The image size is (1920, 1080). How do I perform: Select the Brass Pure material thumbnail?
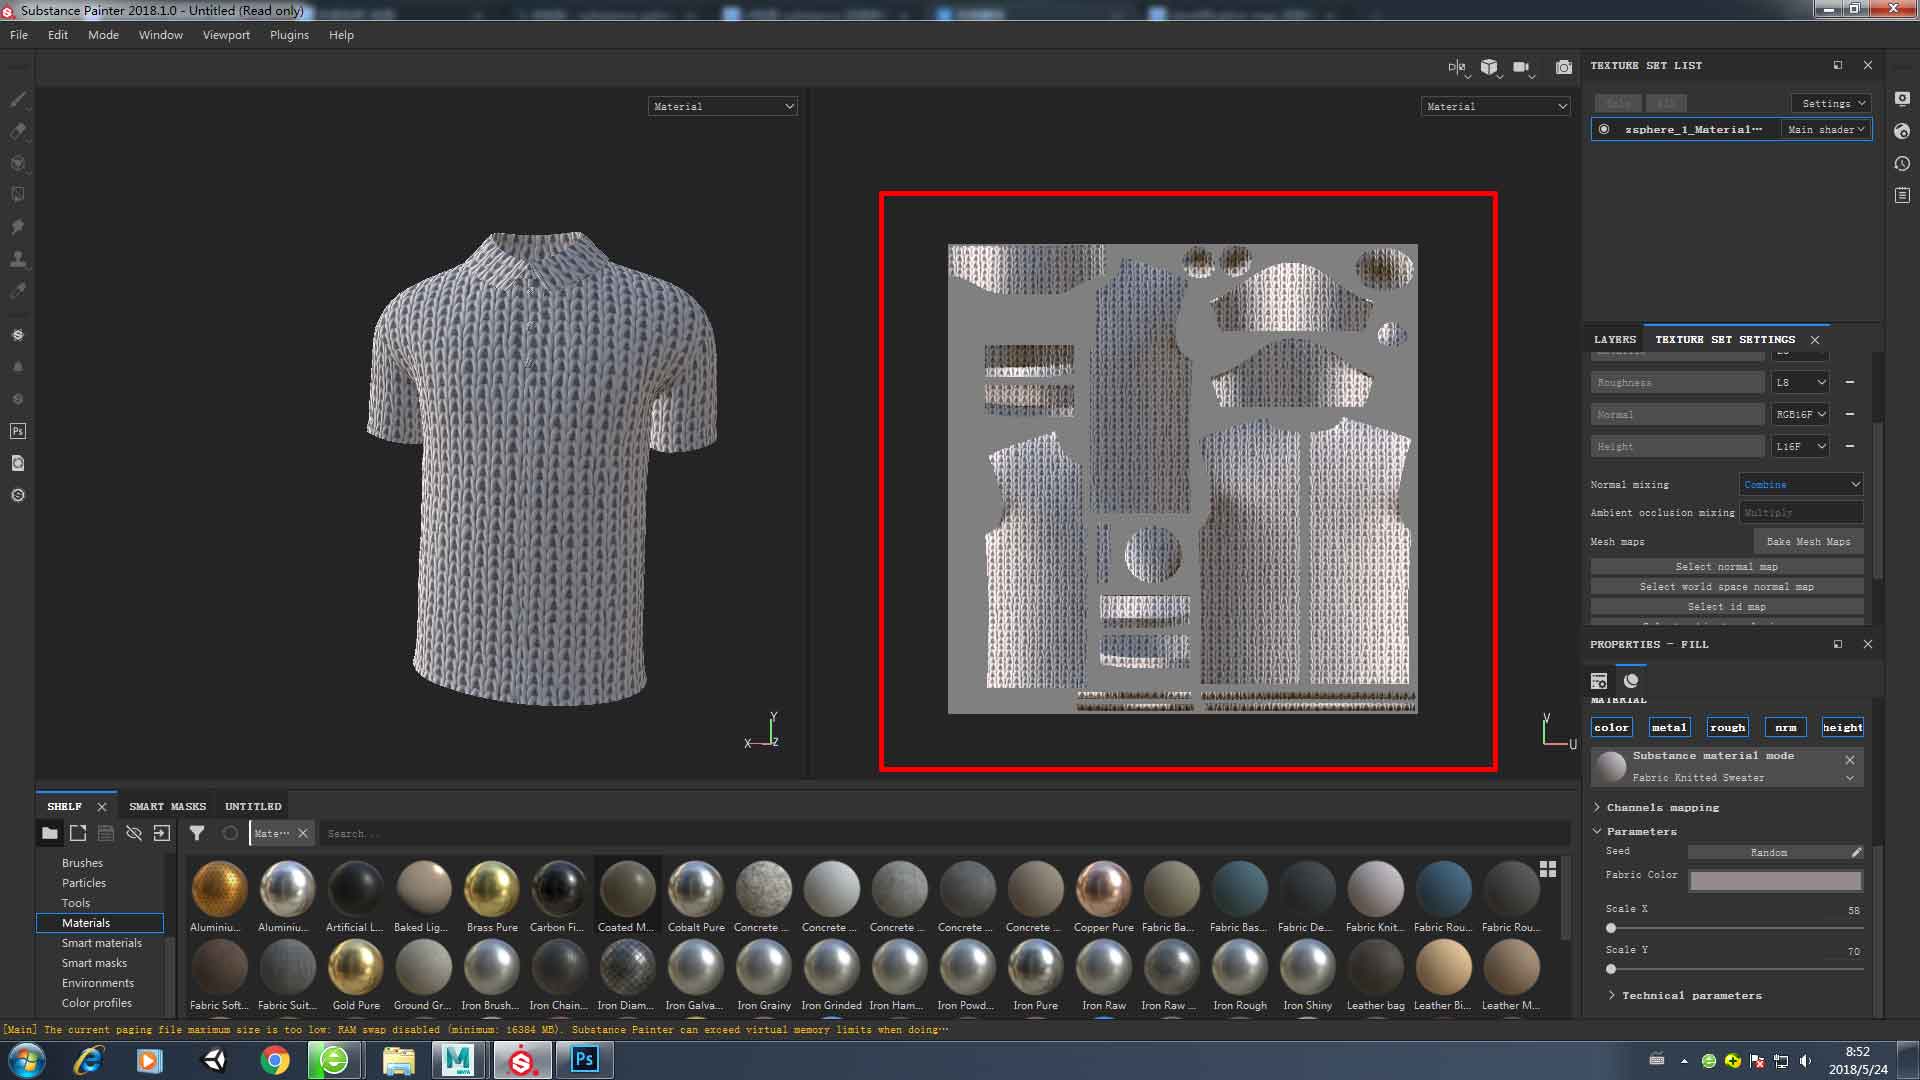492,889
